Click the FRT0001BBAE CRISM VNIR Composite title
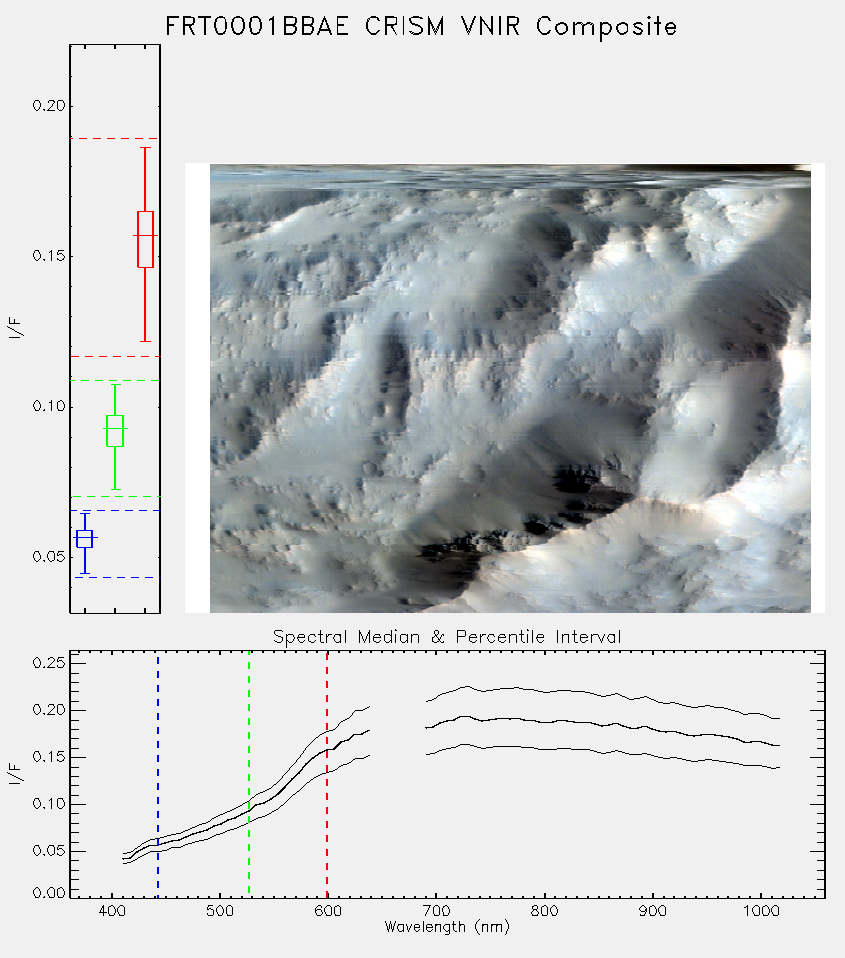Screen dimensions: 845x958 pyautogui.click(x=421, y=27)
